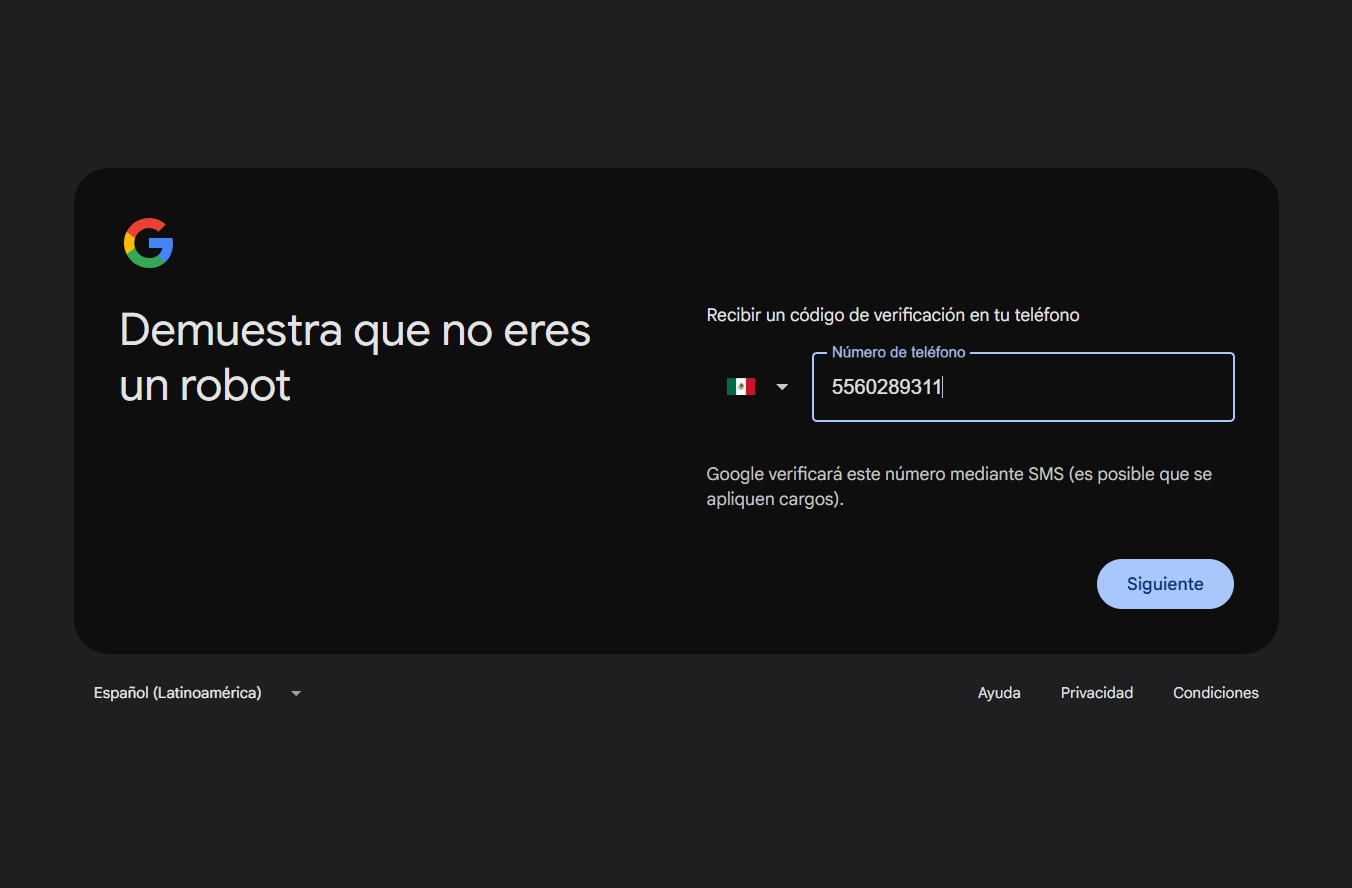1352x888 pixels.
Task: Click the Mexico flag icon
Action: pyautogui.click(x=741, y=387)
